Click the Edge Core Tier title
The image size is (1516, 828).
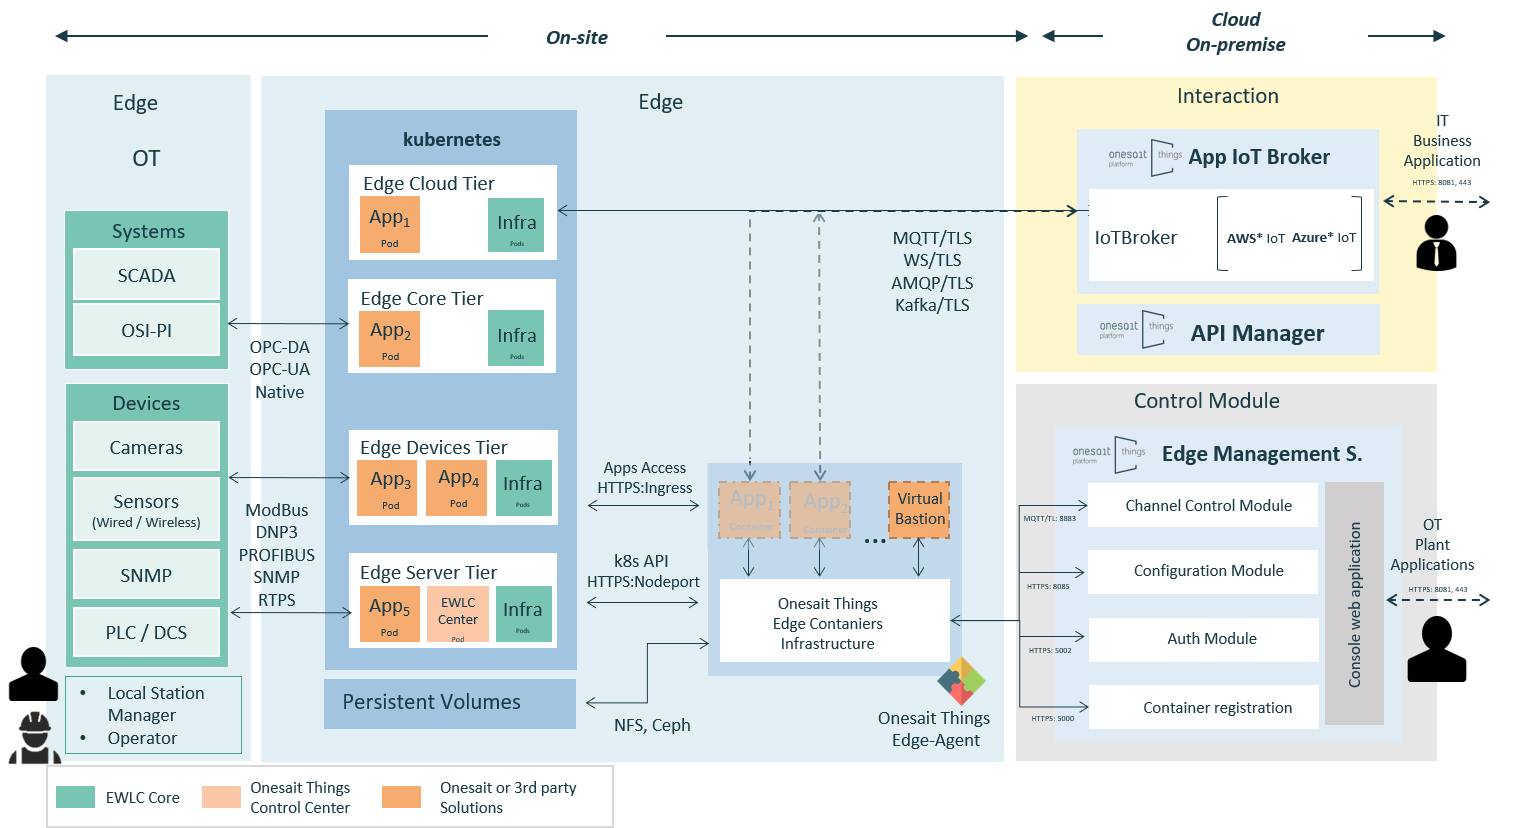click(422, 298)
